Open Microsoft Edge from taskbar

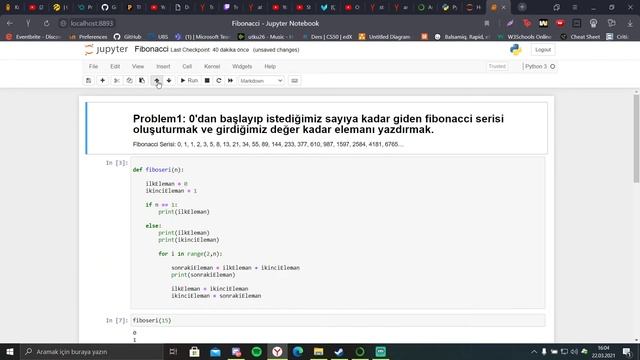298,351
